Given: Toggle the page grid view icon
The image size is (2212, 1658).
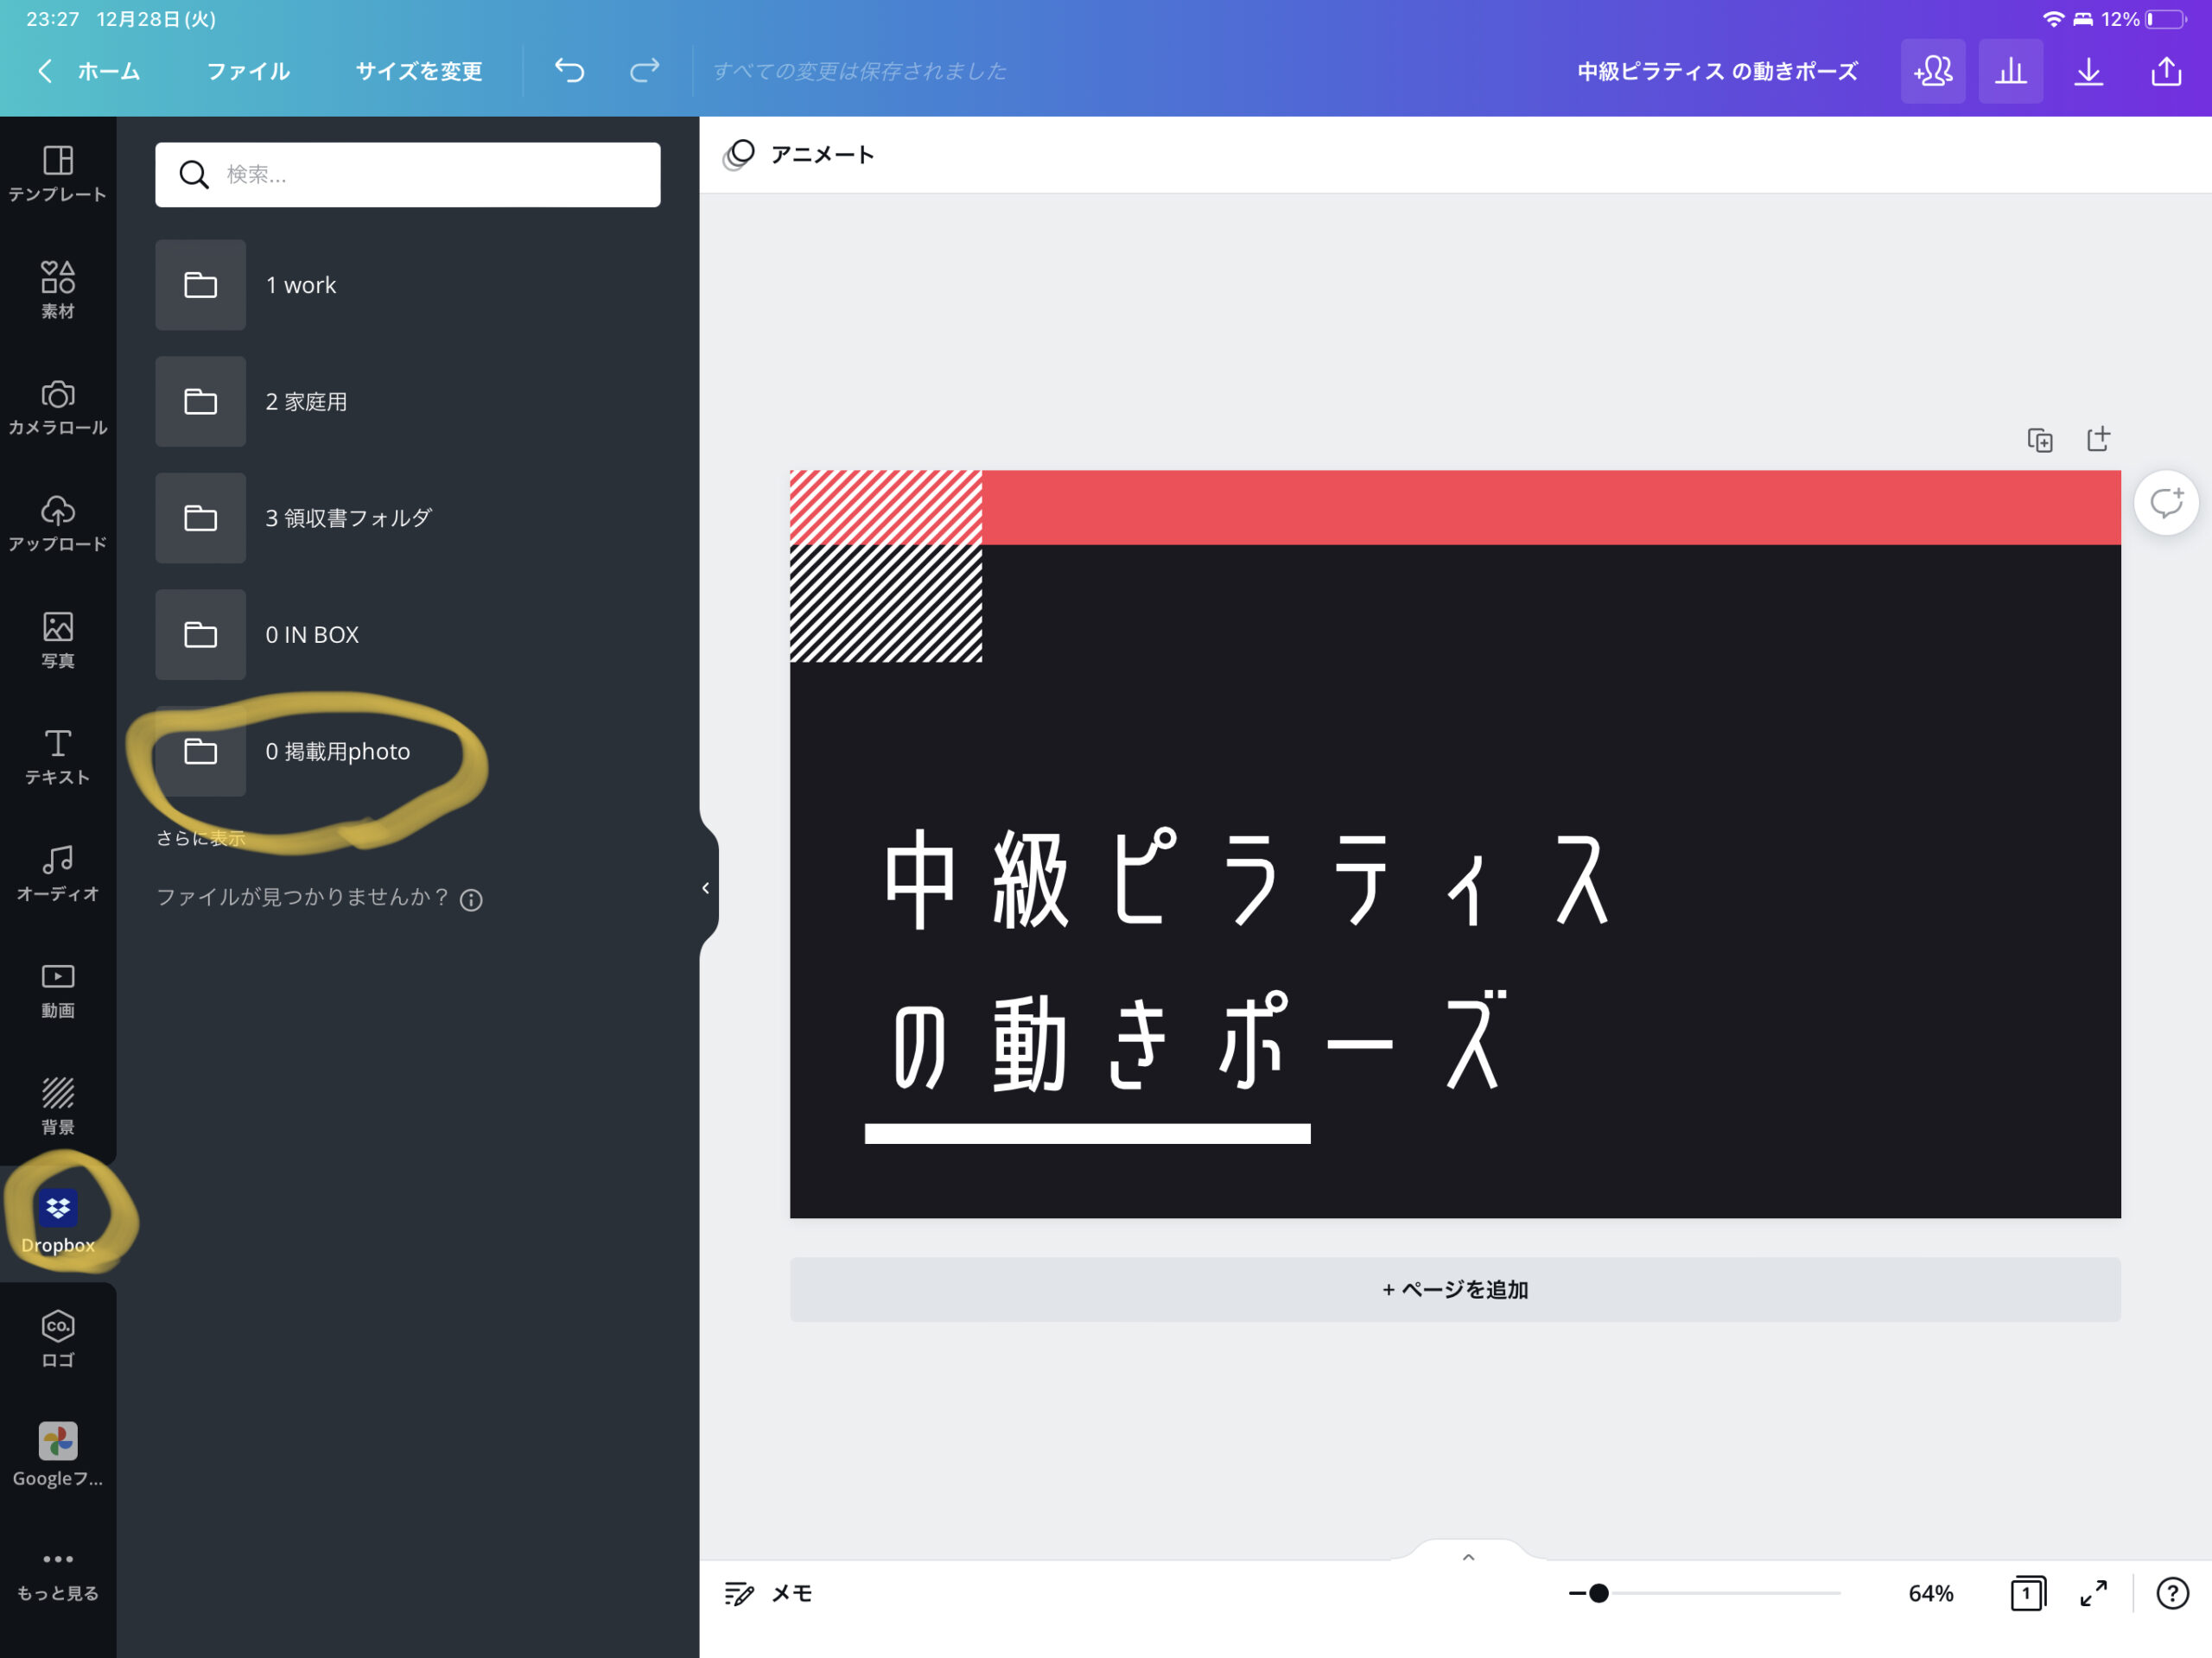Looking at the screenshot, I should click(x=2028, y=1593).
